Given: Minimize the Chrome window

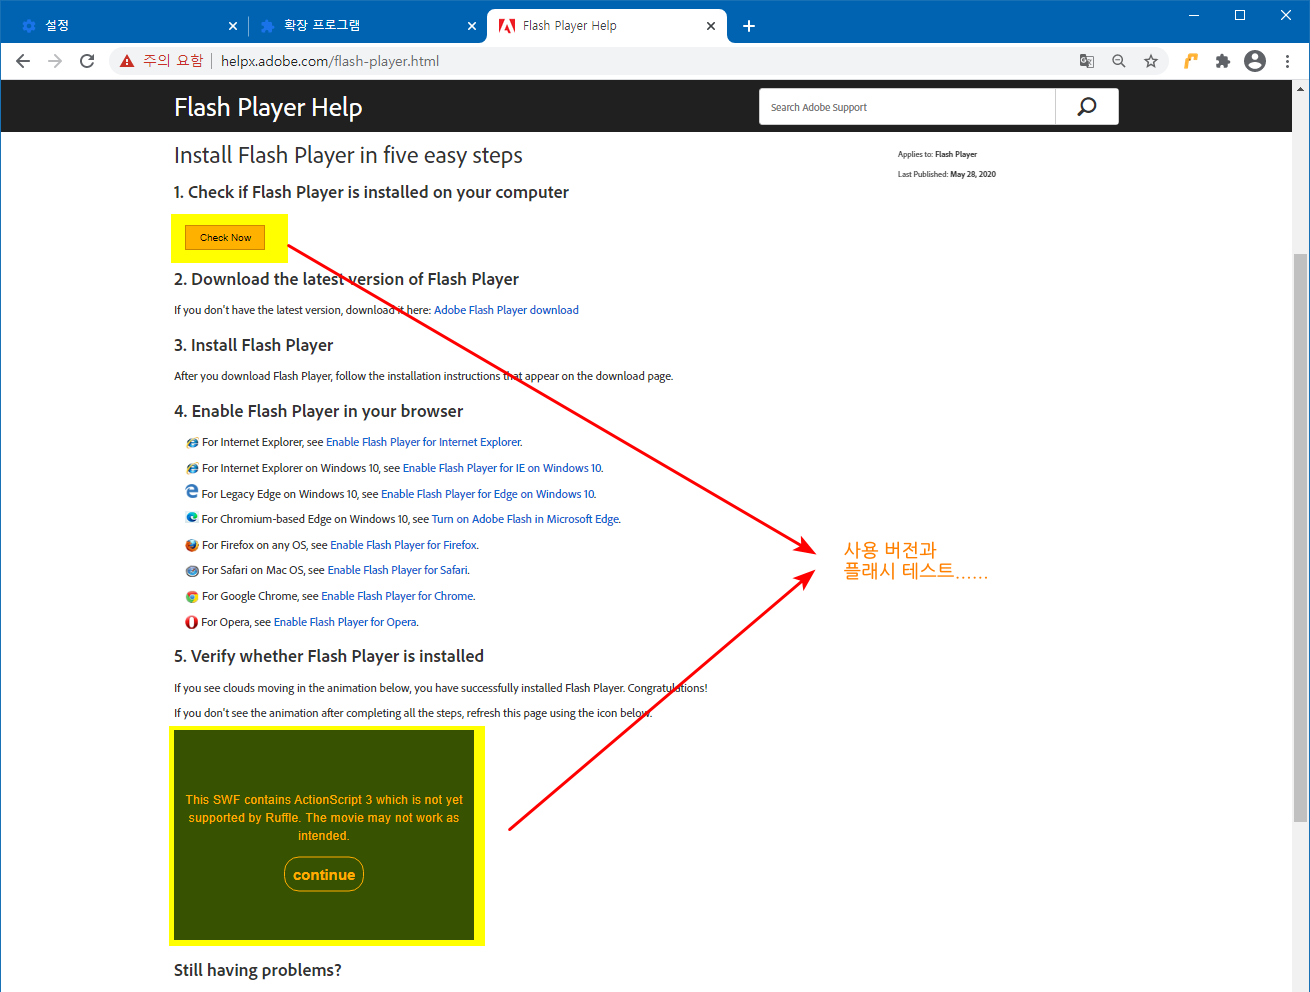Looking at the screenshot, I should (1194, 15).
